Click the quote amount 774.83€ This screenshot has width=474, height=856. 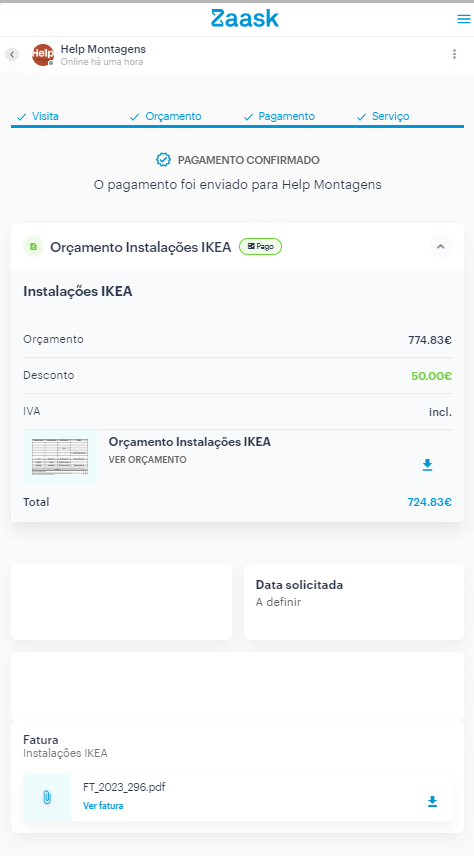(430, 340)
